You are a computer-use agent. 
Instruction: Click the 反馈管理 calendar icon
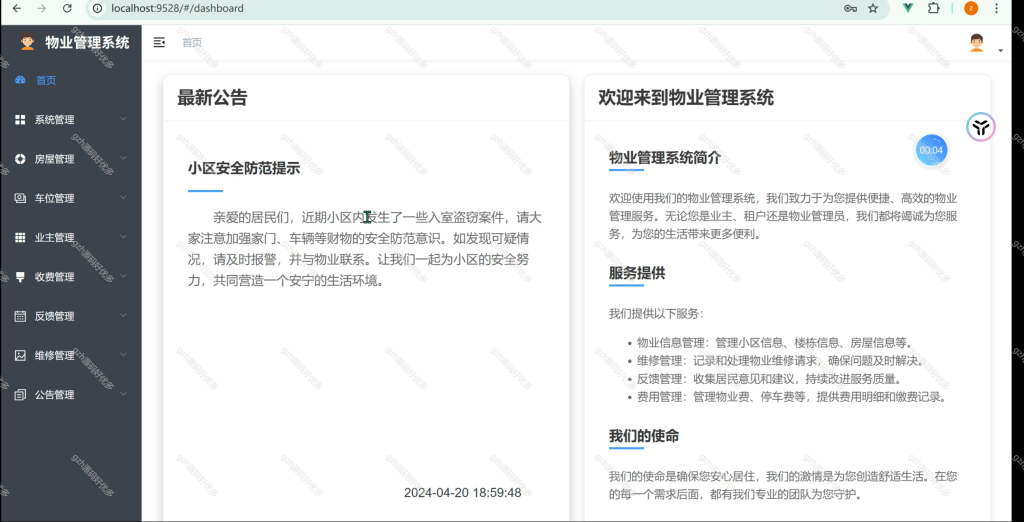click(20, 316)
